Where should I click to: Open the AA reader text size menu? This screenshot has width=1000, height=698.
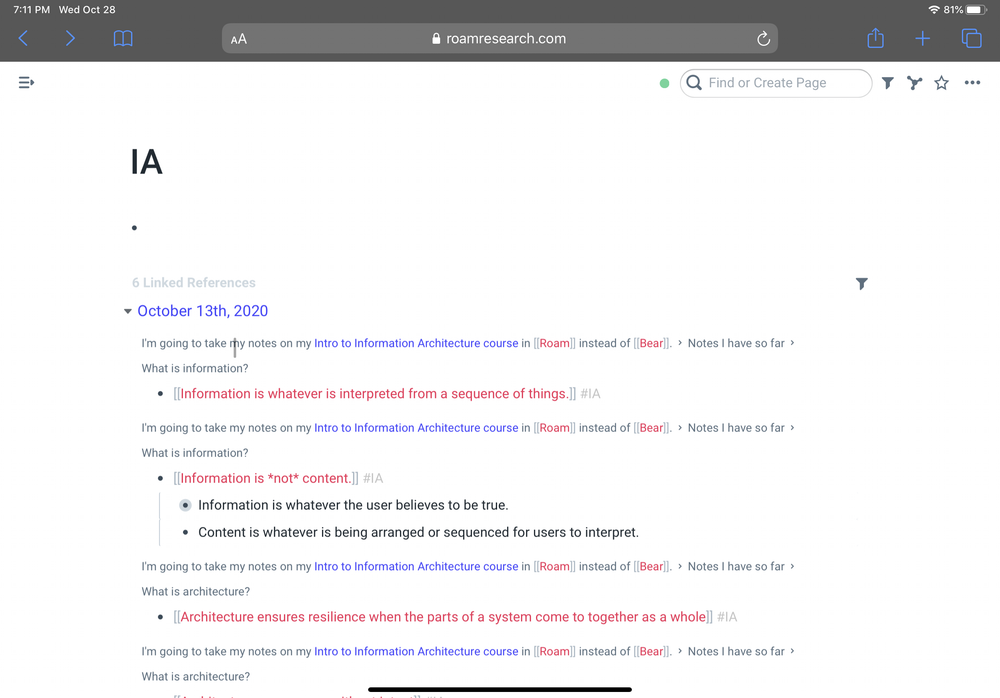point(239,39)
